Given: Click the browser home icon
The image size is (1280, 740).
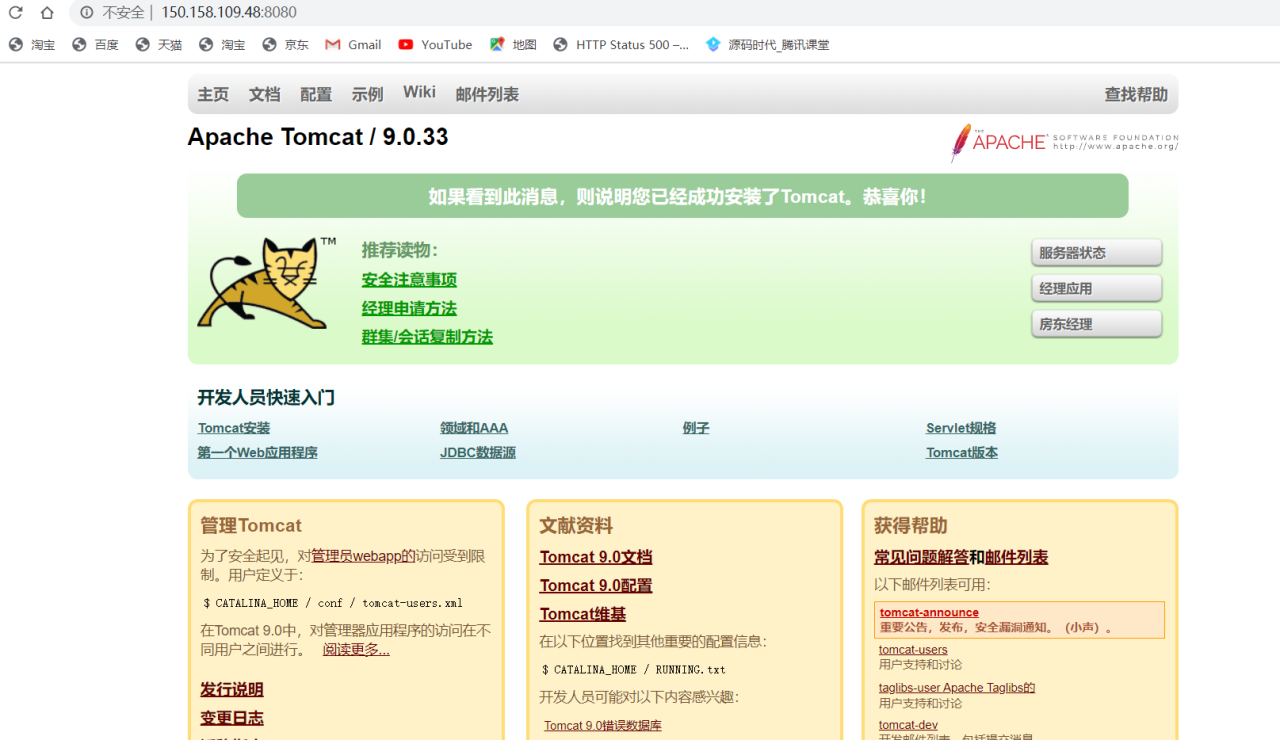Looking at the screenshot, I should (46, 13).
